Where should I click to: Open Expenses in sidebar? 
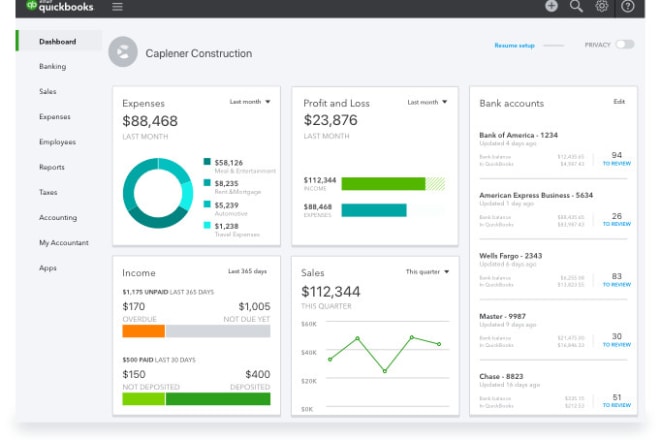coord(55,117)
